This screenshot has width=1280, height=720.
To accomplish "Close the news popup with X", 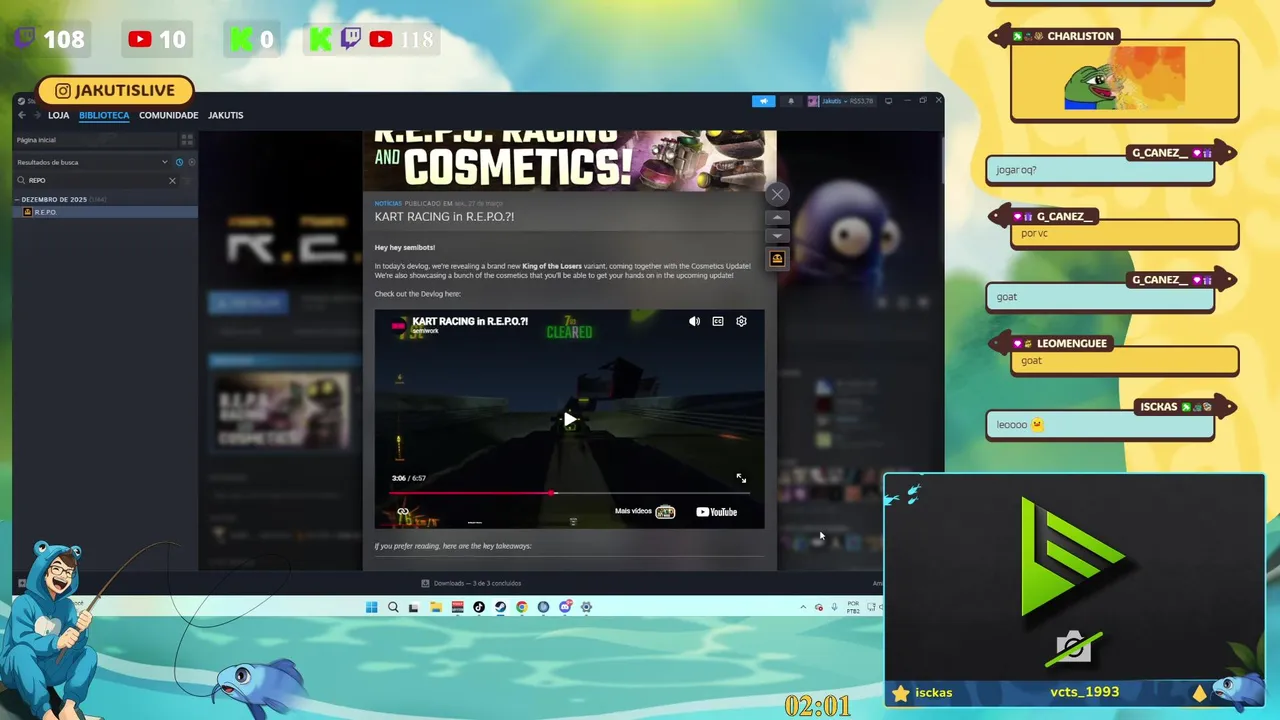I will [x=777, y=194].
